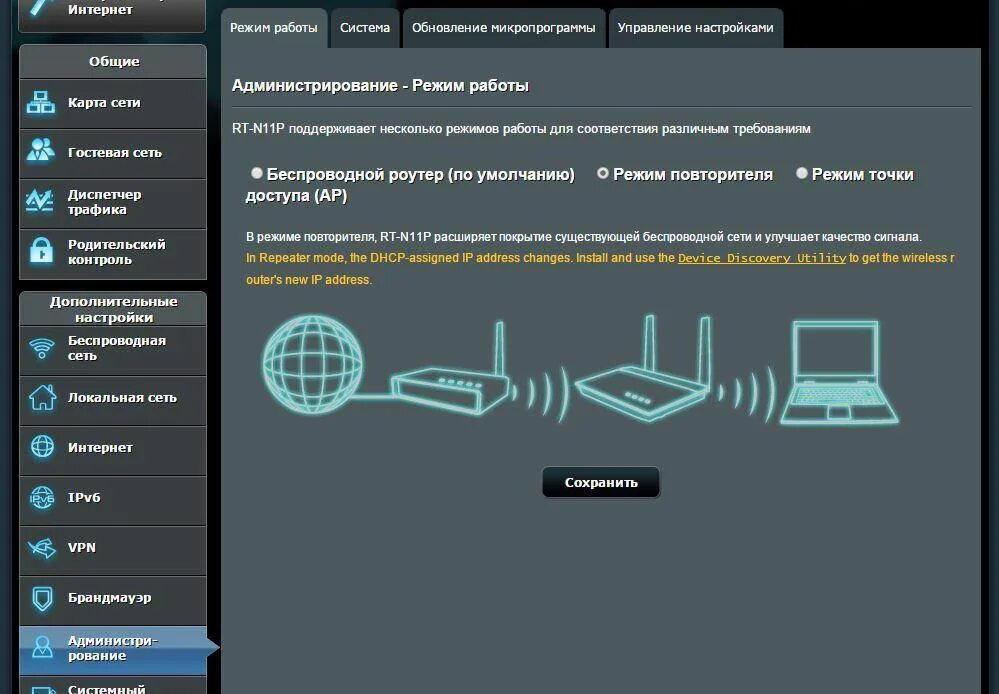Click the house icon for Локальная сеть
Viewport: 999px width, 694px height.
(x=42, y=398)
